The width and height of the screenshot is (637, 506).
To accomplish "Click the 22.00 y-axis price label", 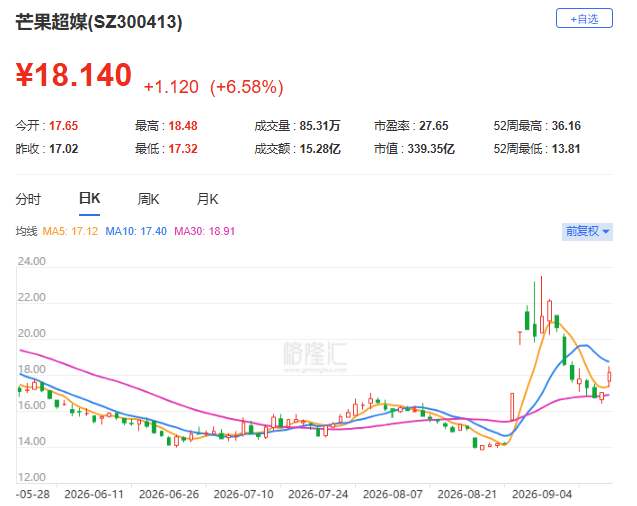I will point(32,297).
